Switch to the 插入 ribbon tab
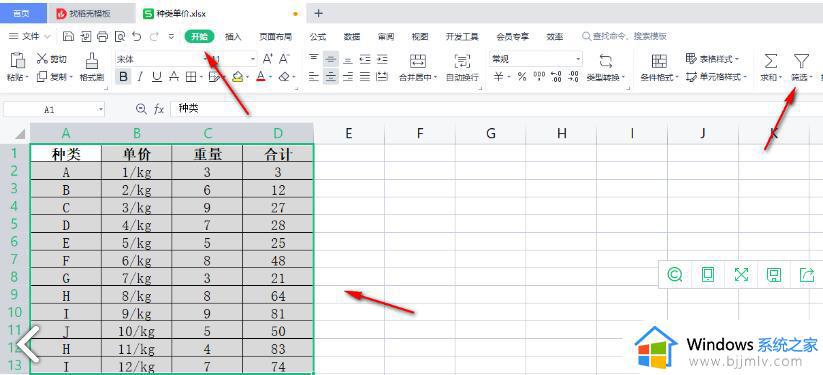 pos(233,37)
